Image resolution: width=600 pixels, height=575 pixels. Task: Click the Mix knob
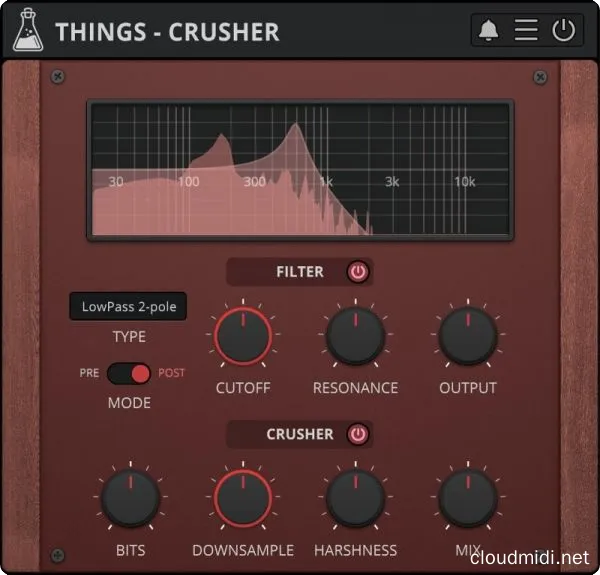(x=468, y=498)
